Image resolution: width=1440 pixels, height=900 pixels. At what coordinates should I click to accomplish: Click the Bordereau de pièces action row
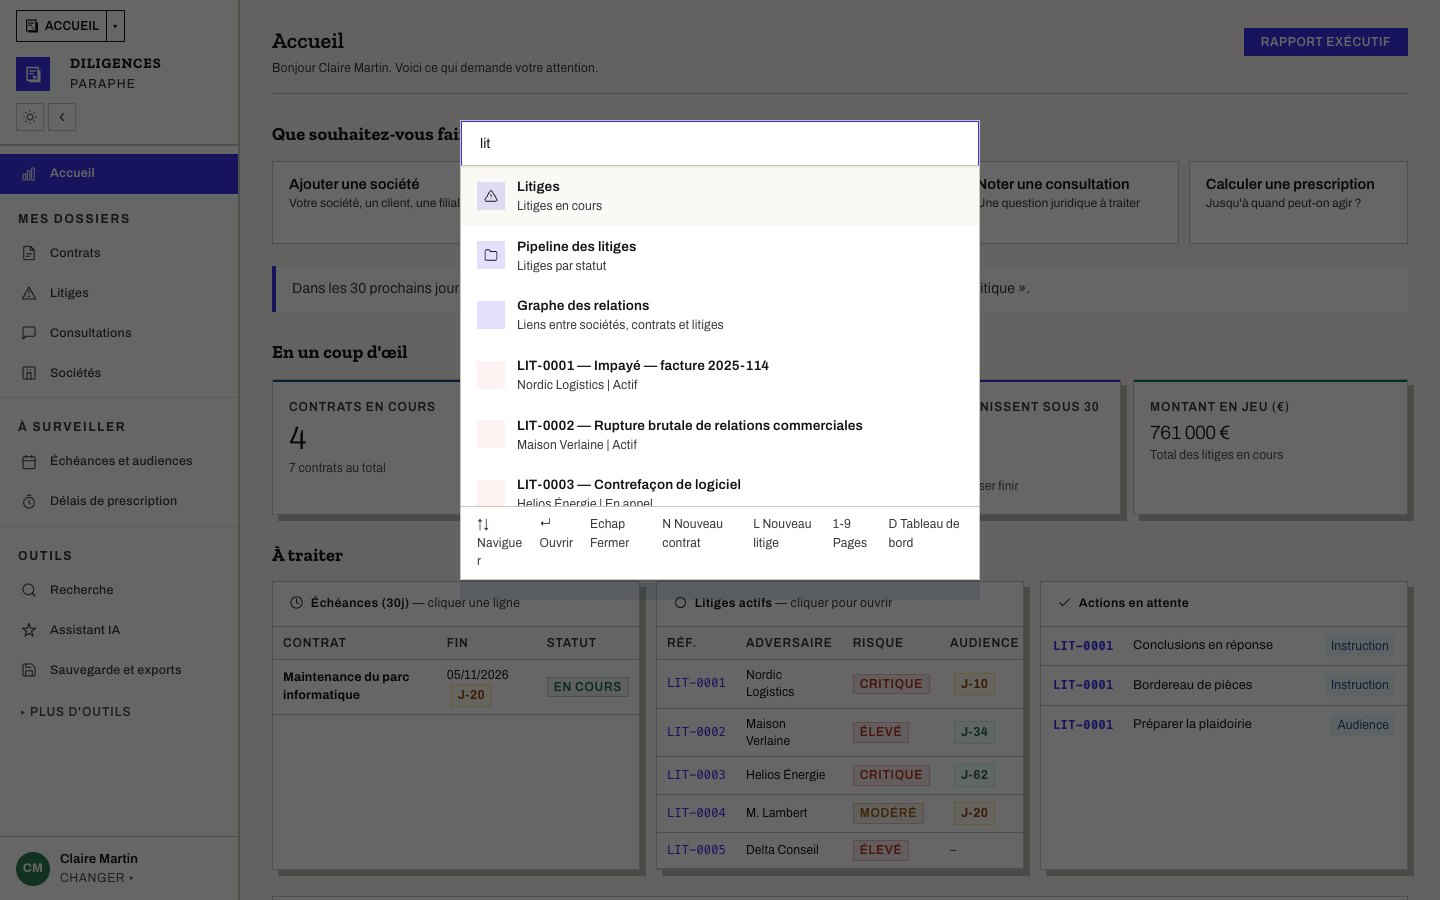[1223, 685]
